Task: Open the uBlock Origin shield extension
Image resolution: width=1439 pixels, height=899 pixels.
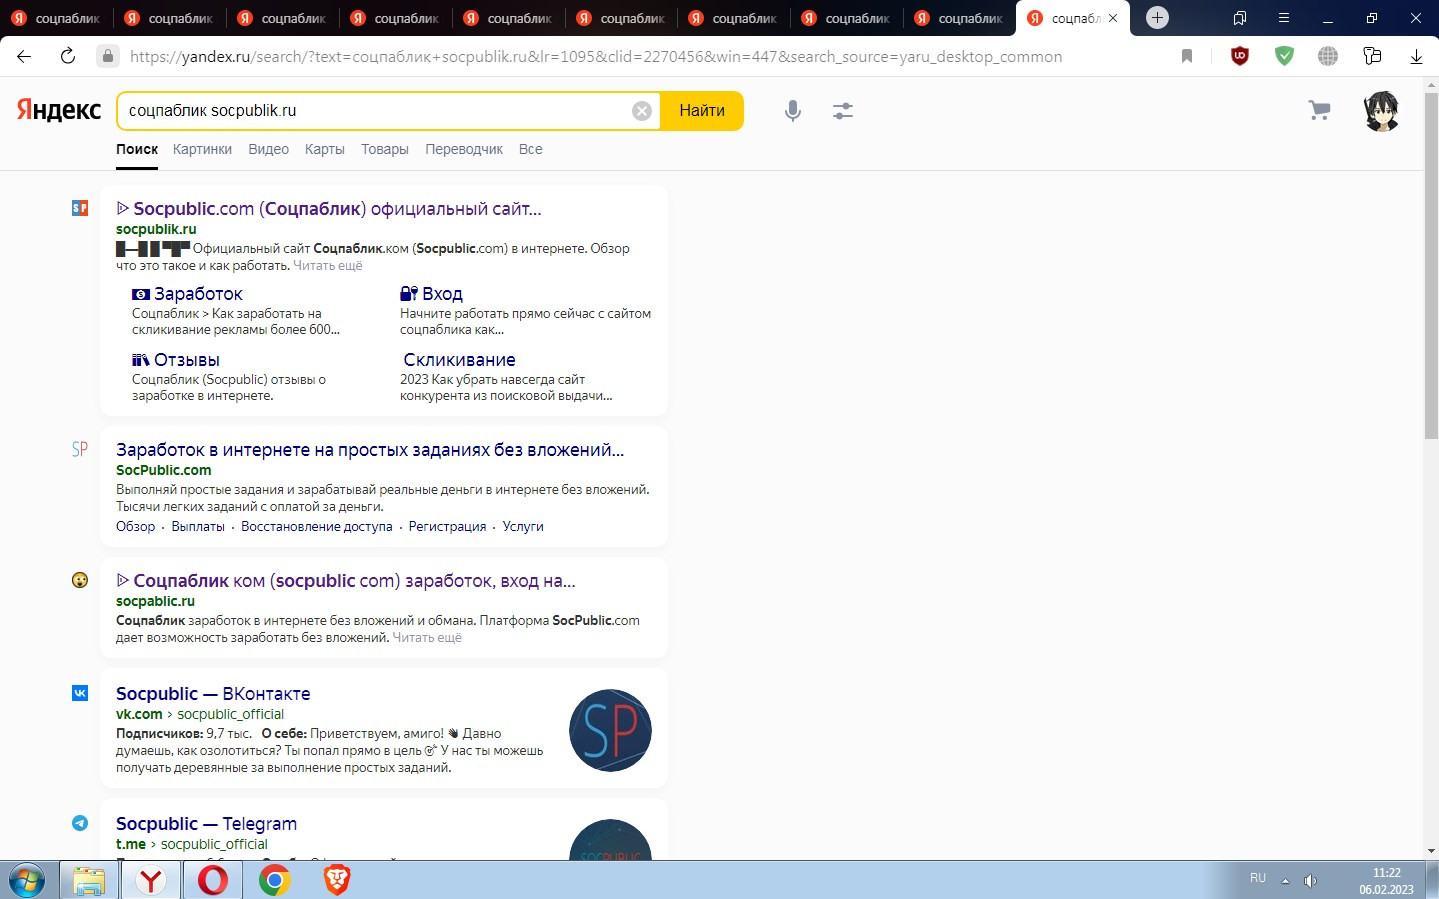Action: 1240,56
